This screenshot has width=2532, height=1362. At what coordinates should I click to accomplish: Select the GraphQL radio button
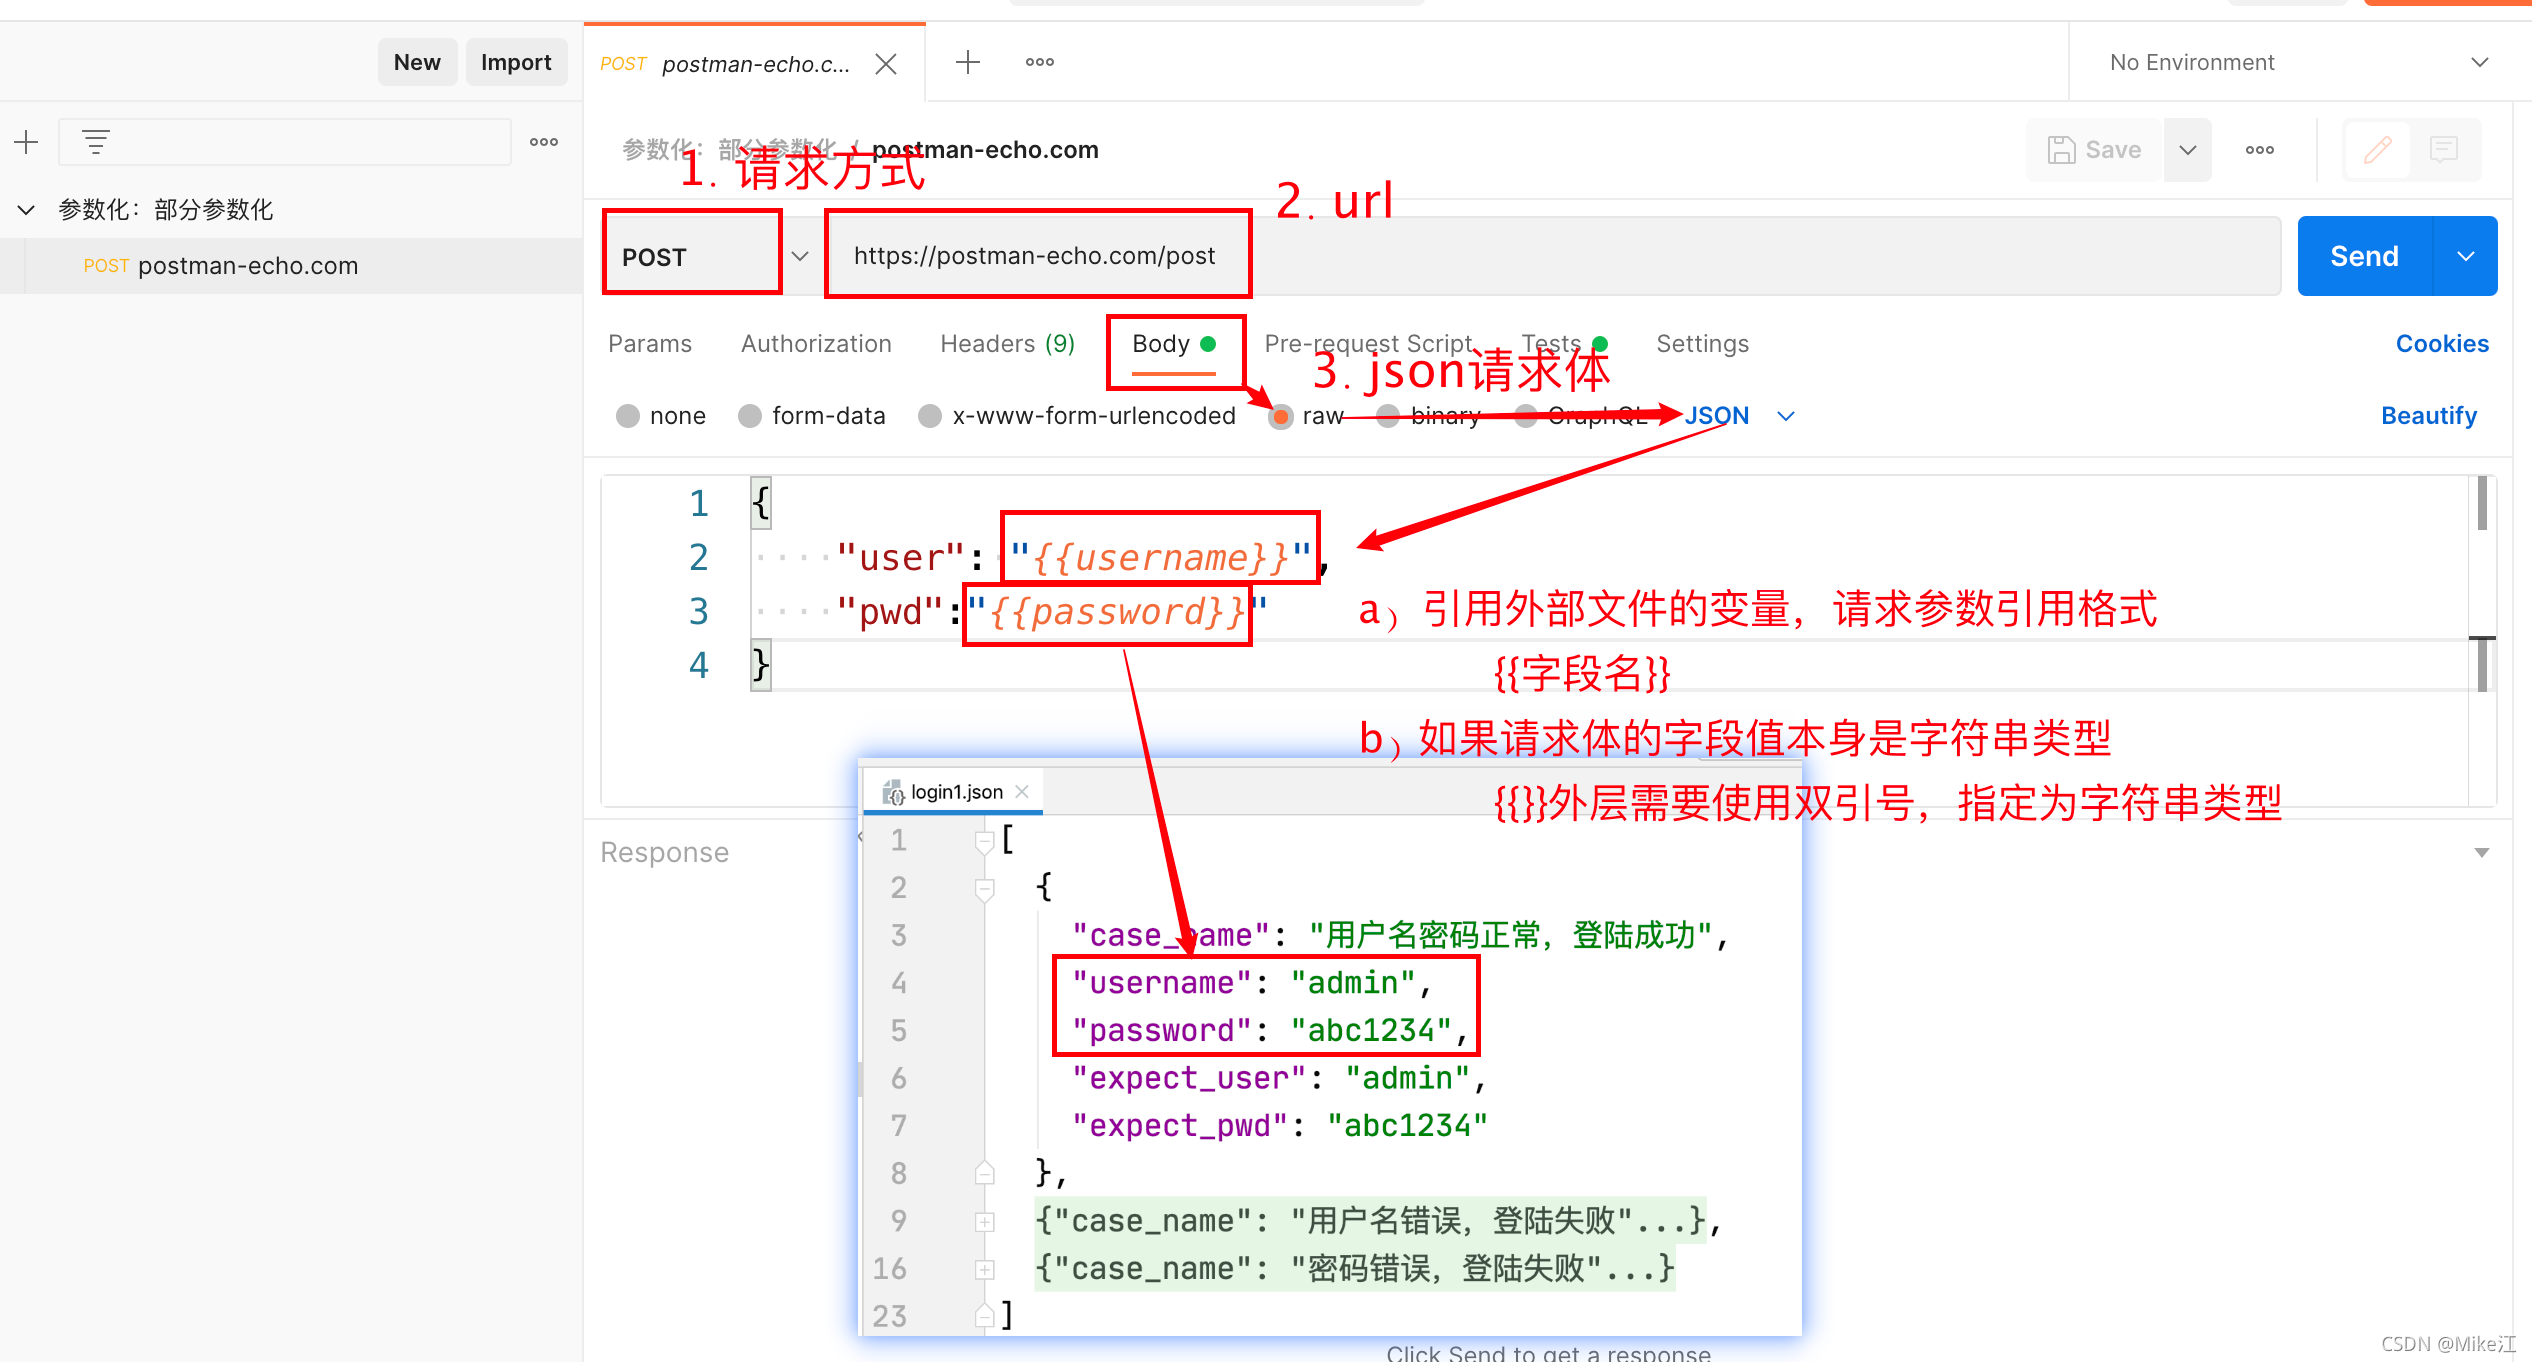(x=1526, y=416)
